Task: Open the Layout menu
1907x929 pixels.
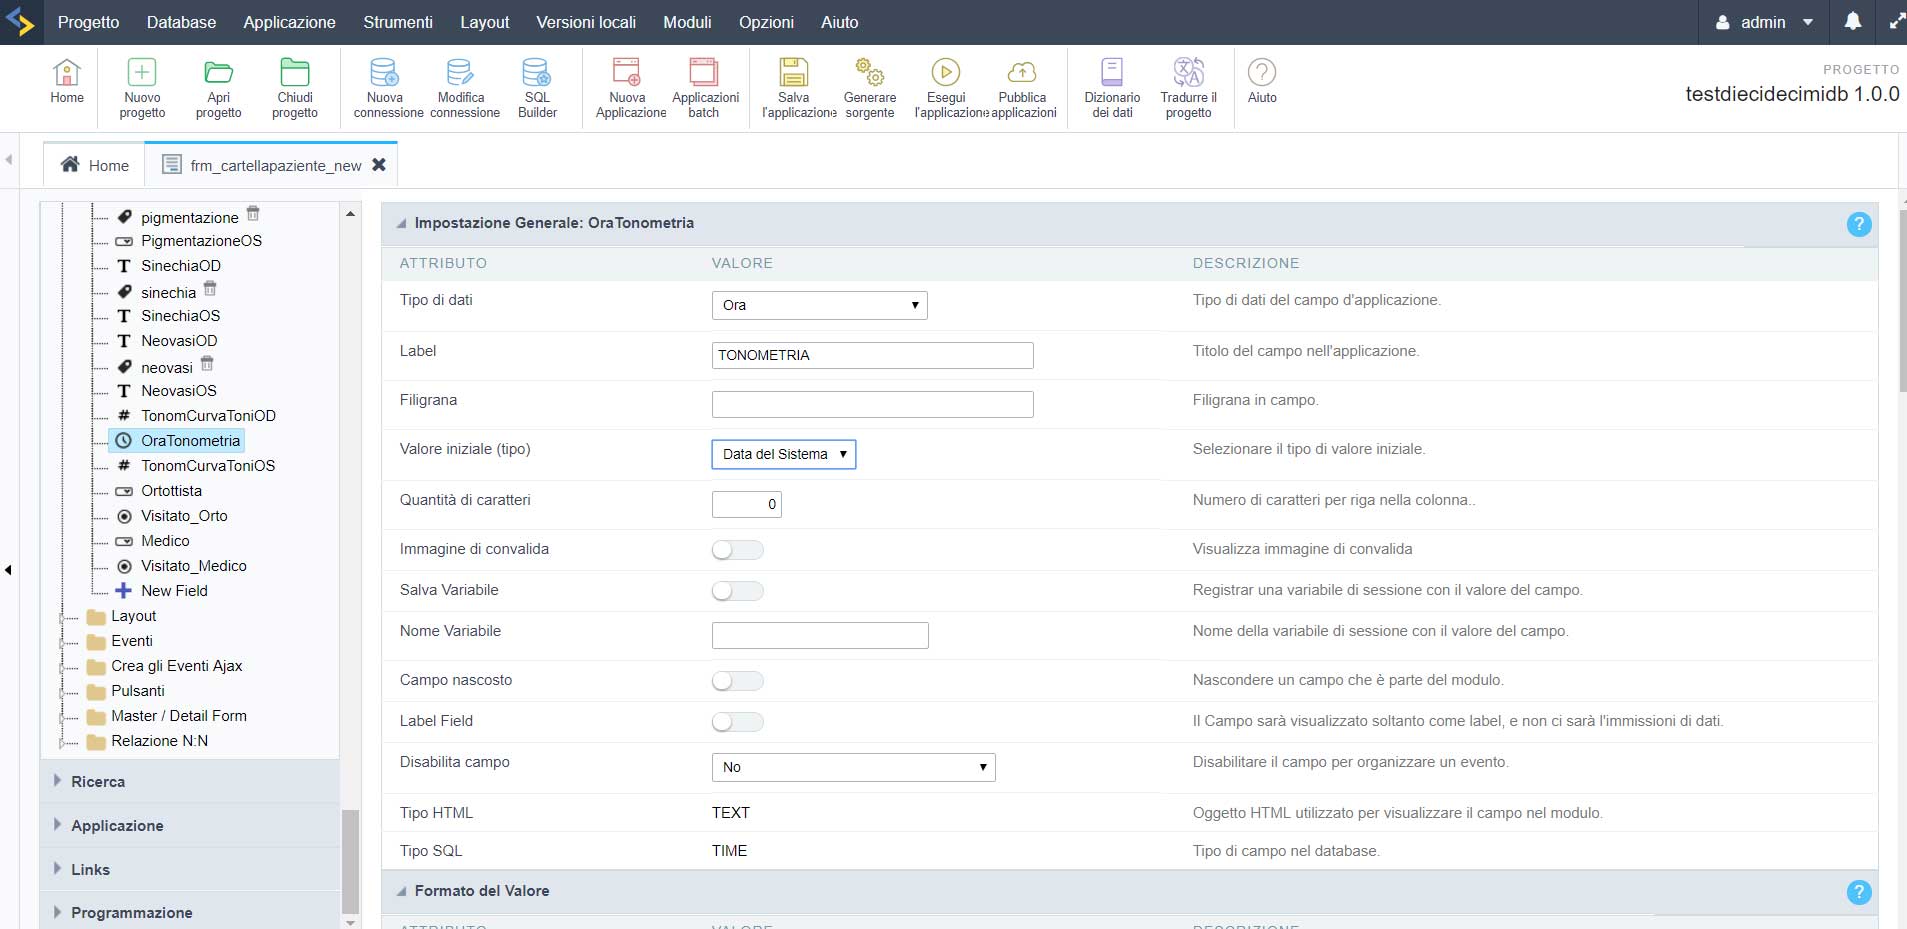Action: (x=484, y=22)
